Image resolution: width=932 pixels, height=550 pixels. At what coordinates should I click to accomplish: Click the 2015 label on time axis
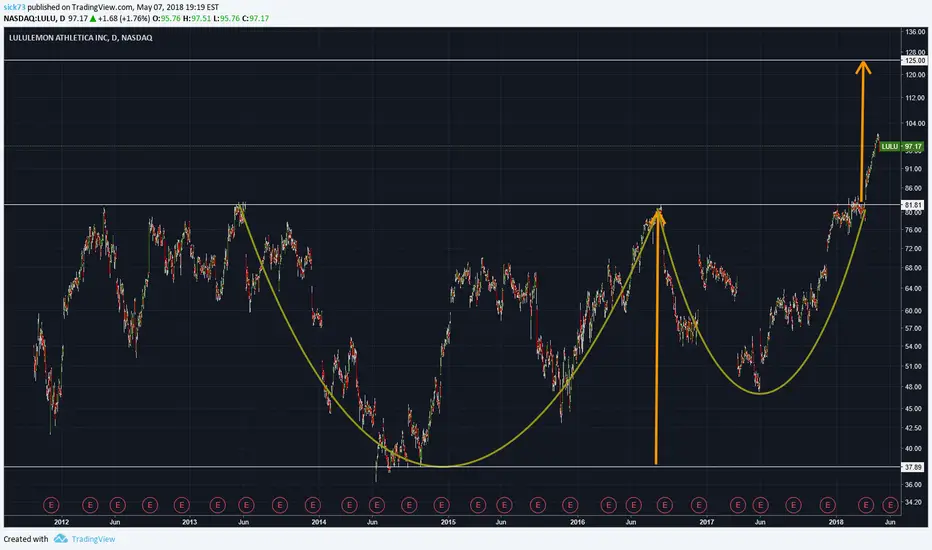pyautogui.click(x=448, y=522)
